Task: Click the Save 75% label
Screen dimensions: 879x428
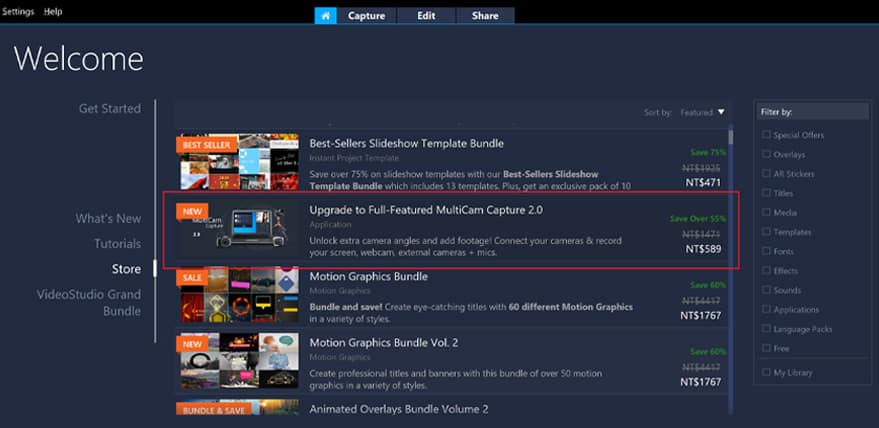Action: 708,152
